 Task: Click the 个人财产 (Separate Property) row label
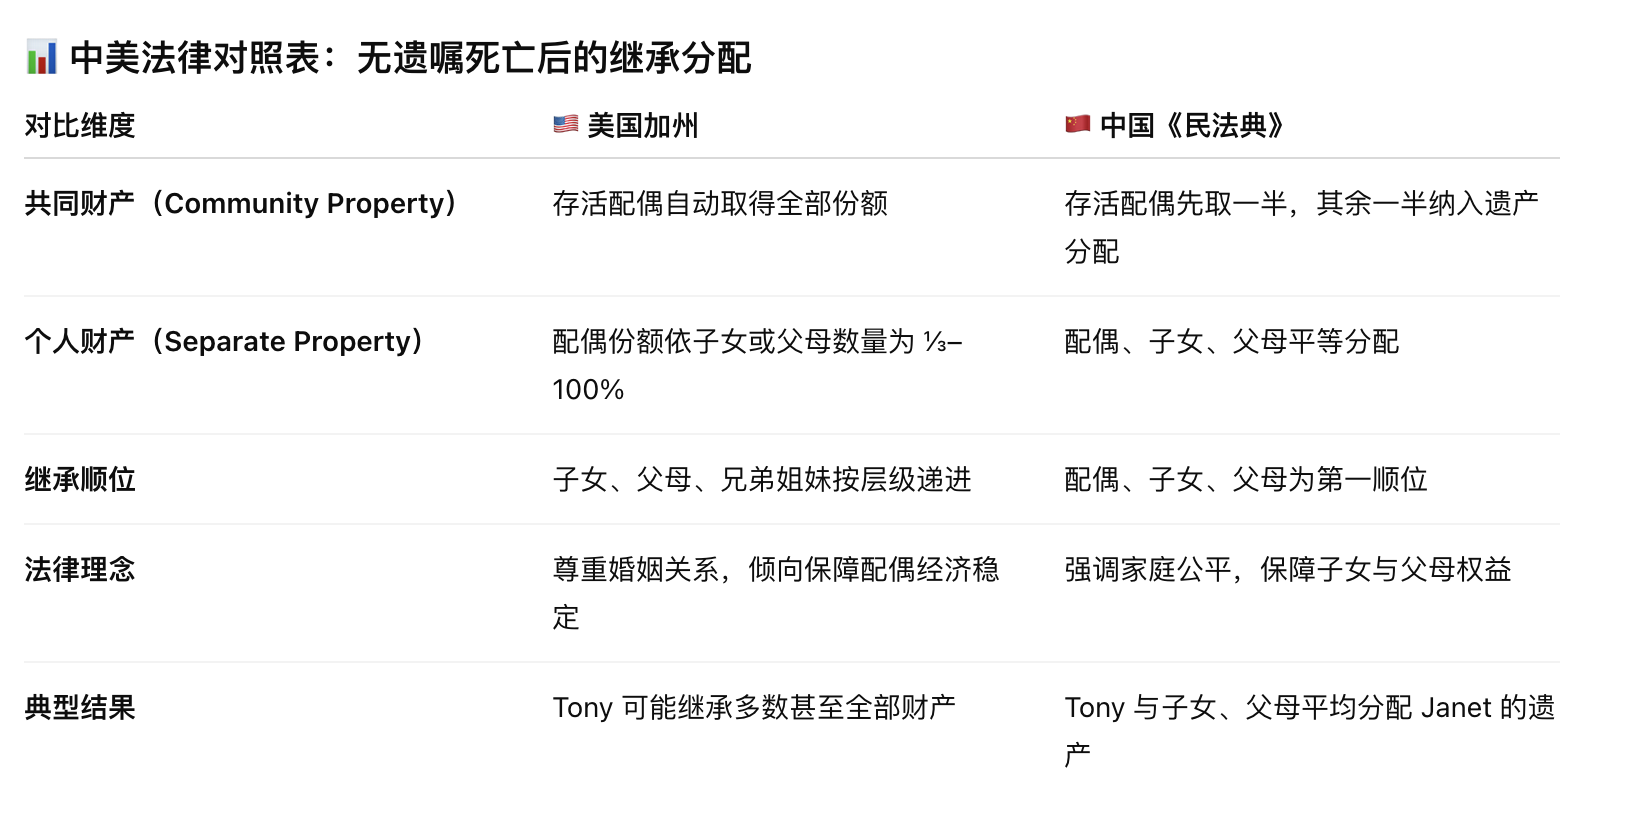pos(224,342)
